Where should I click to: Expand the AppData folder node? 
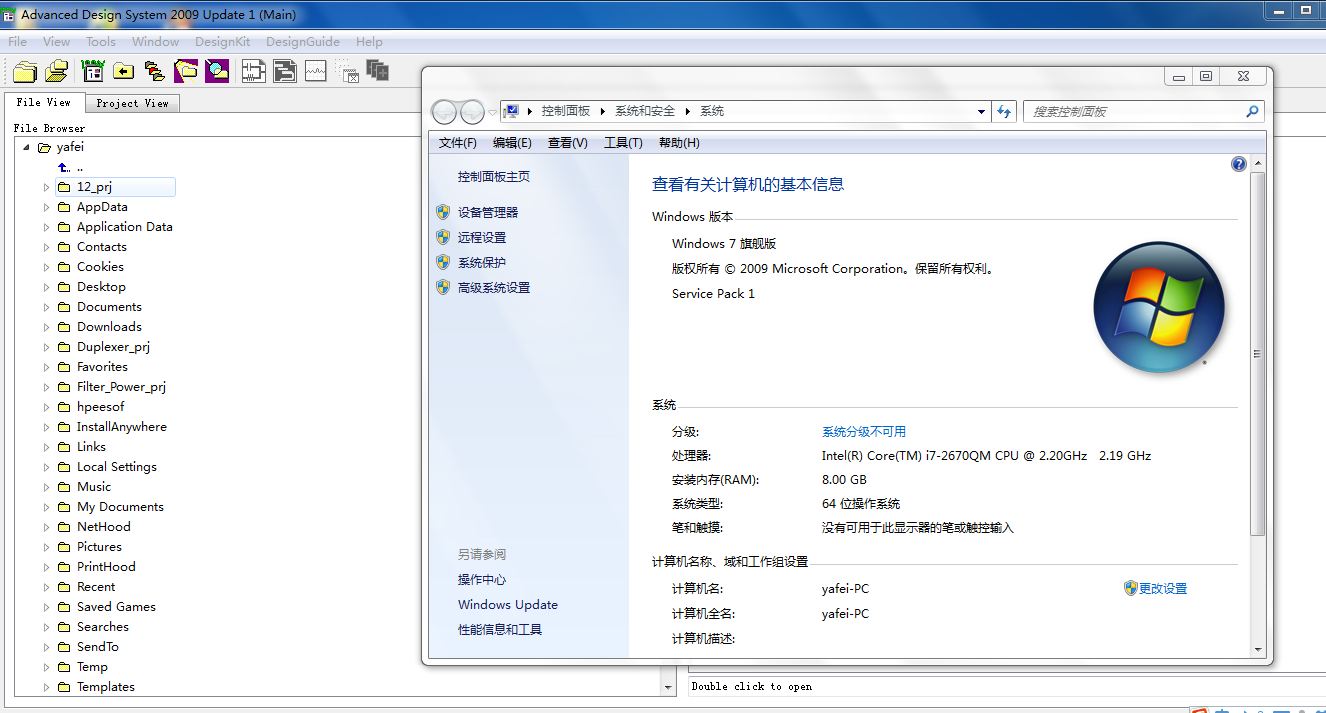[46, 207]
